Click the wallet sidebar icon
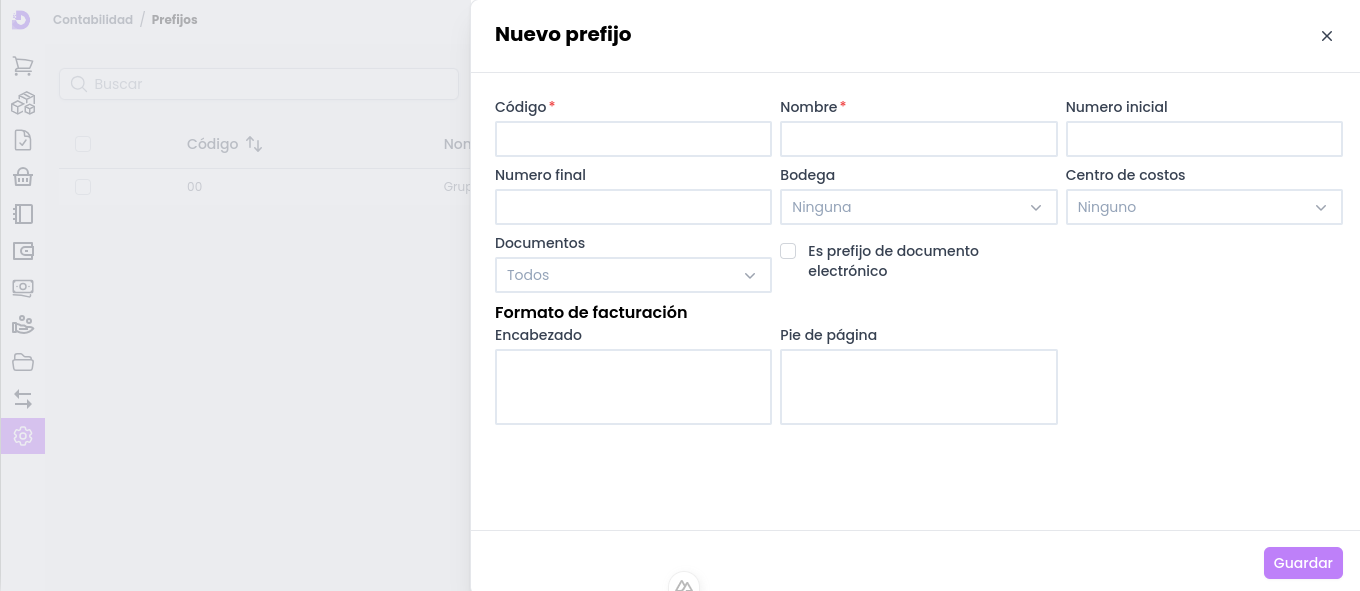The width and height of the screenshot is (1360, 591). [x=23, y=251]
